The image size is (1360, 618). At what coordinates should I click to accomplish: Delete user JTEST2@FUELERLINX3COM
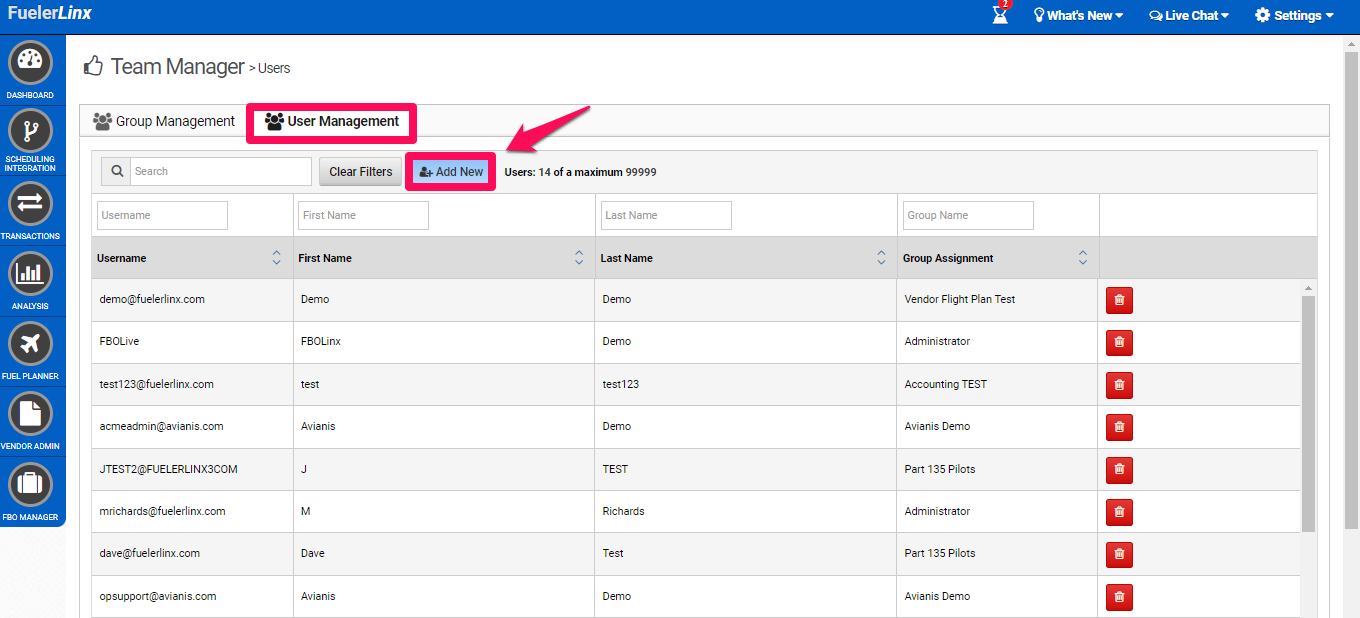pos(1119,469)
